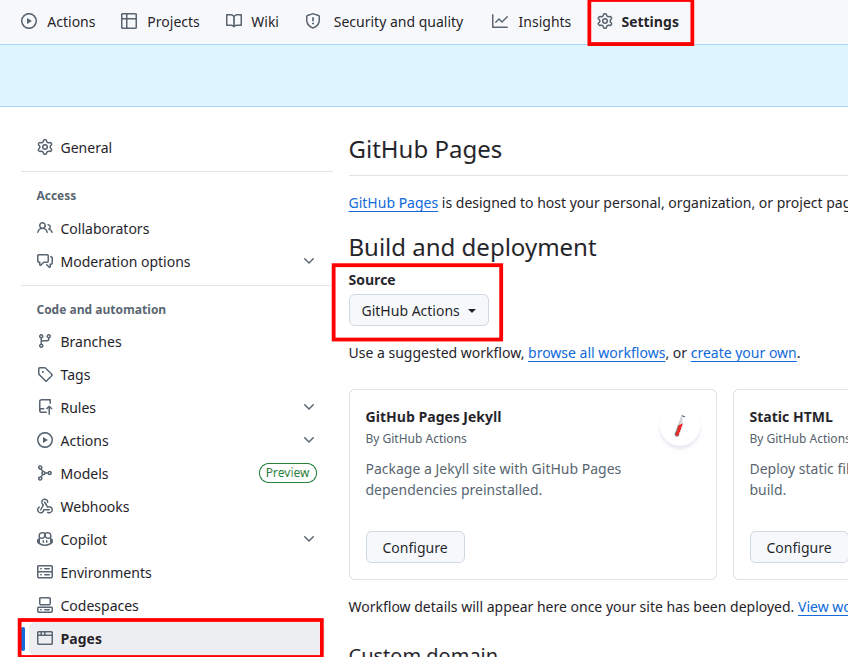
Task: Click the Webhooks icon
Action: 45,507
